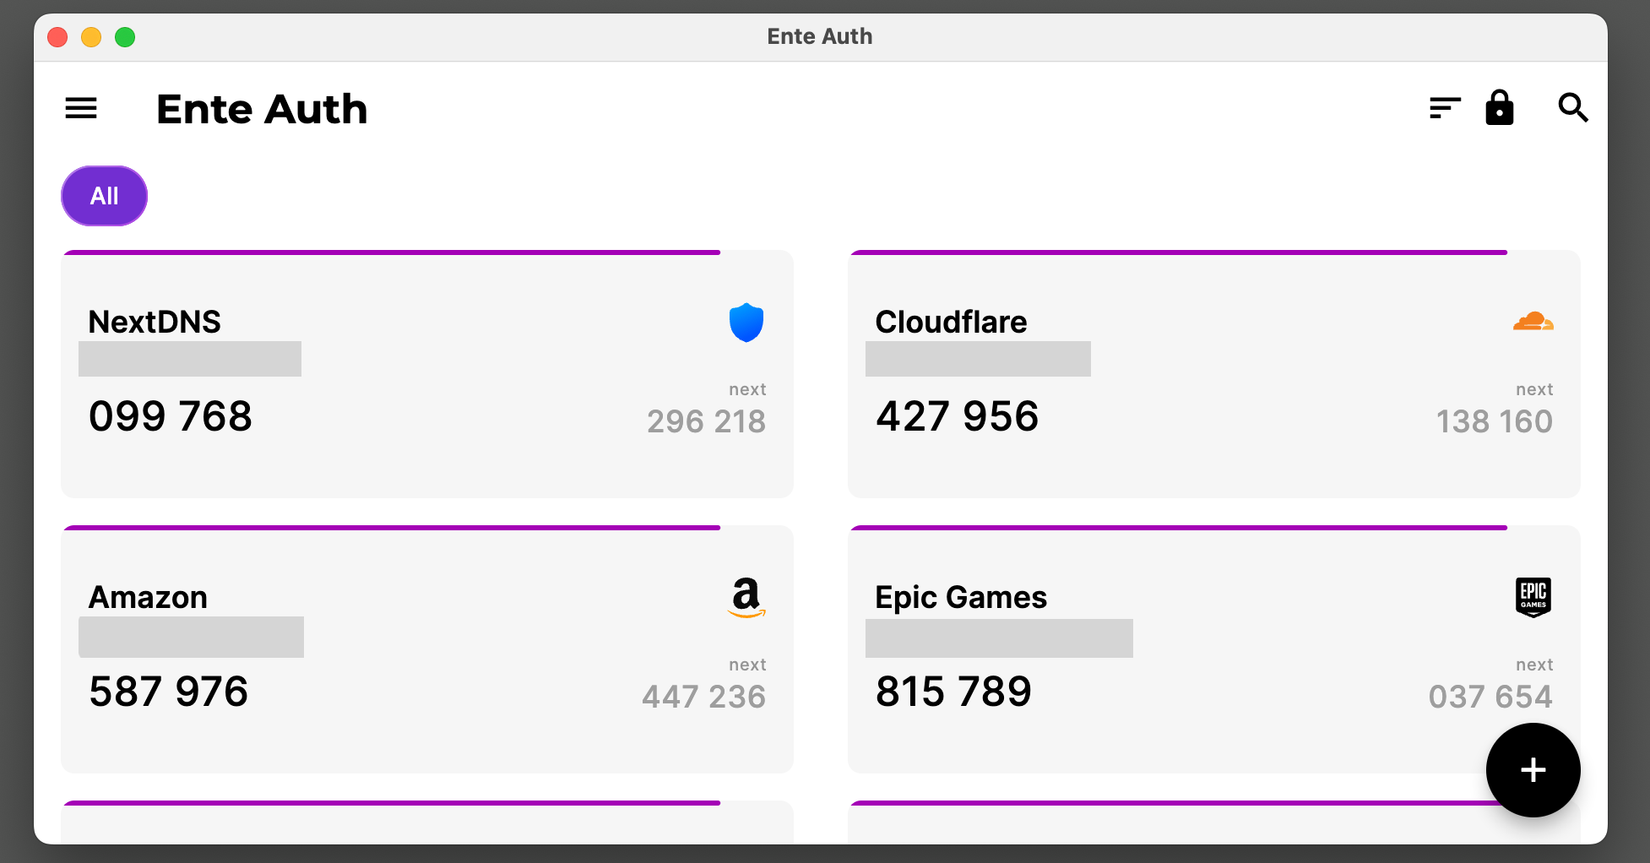Click the next code 296 218 on NextDNS

(706, 421)
